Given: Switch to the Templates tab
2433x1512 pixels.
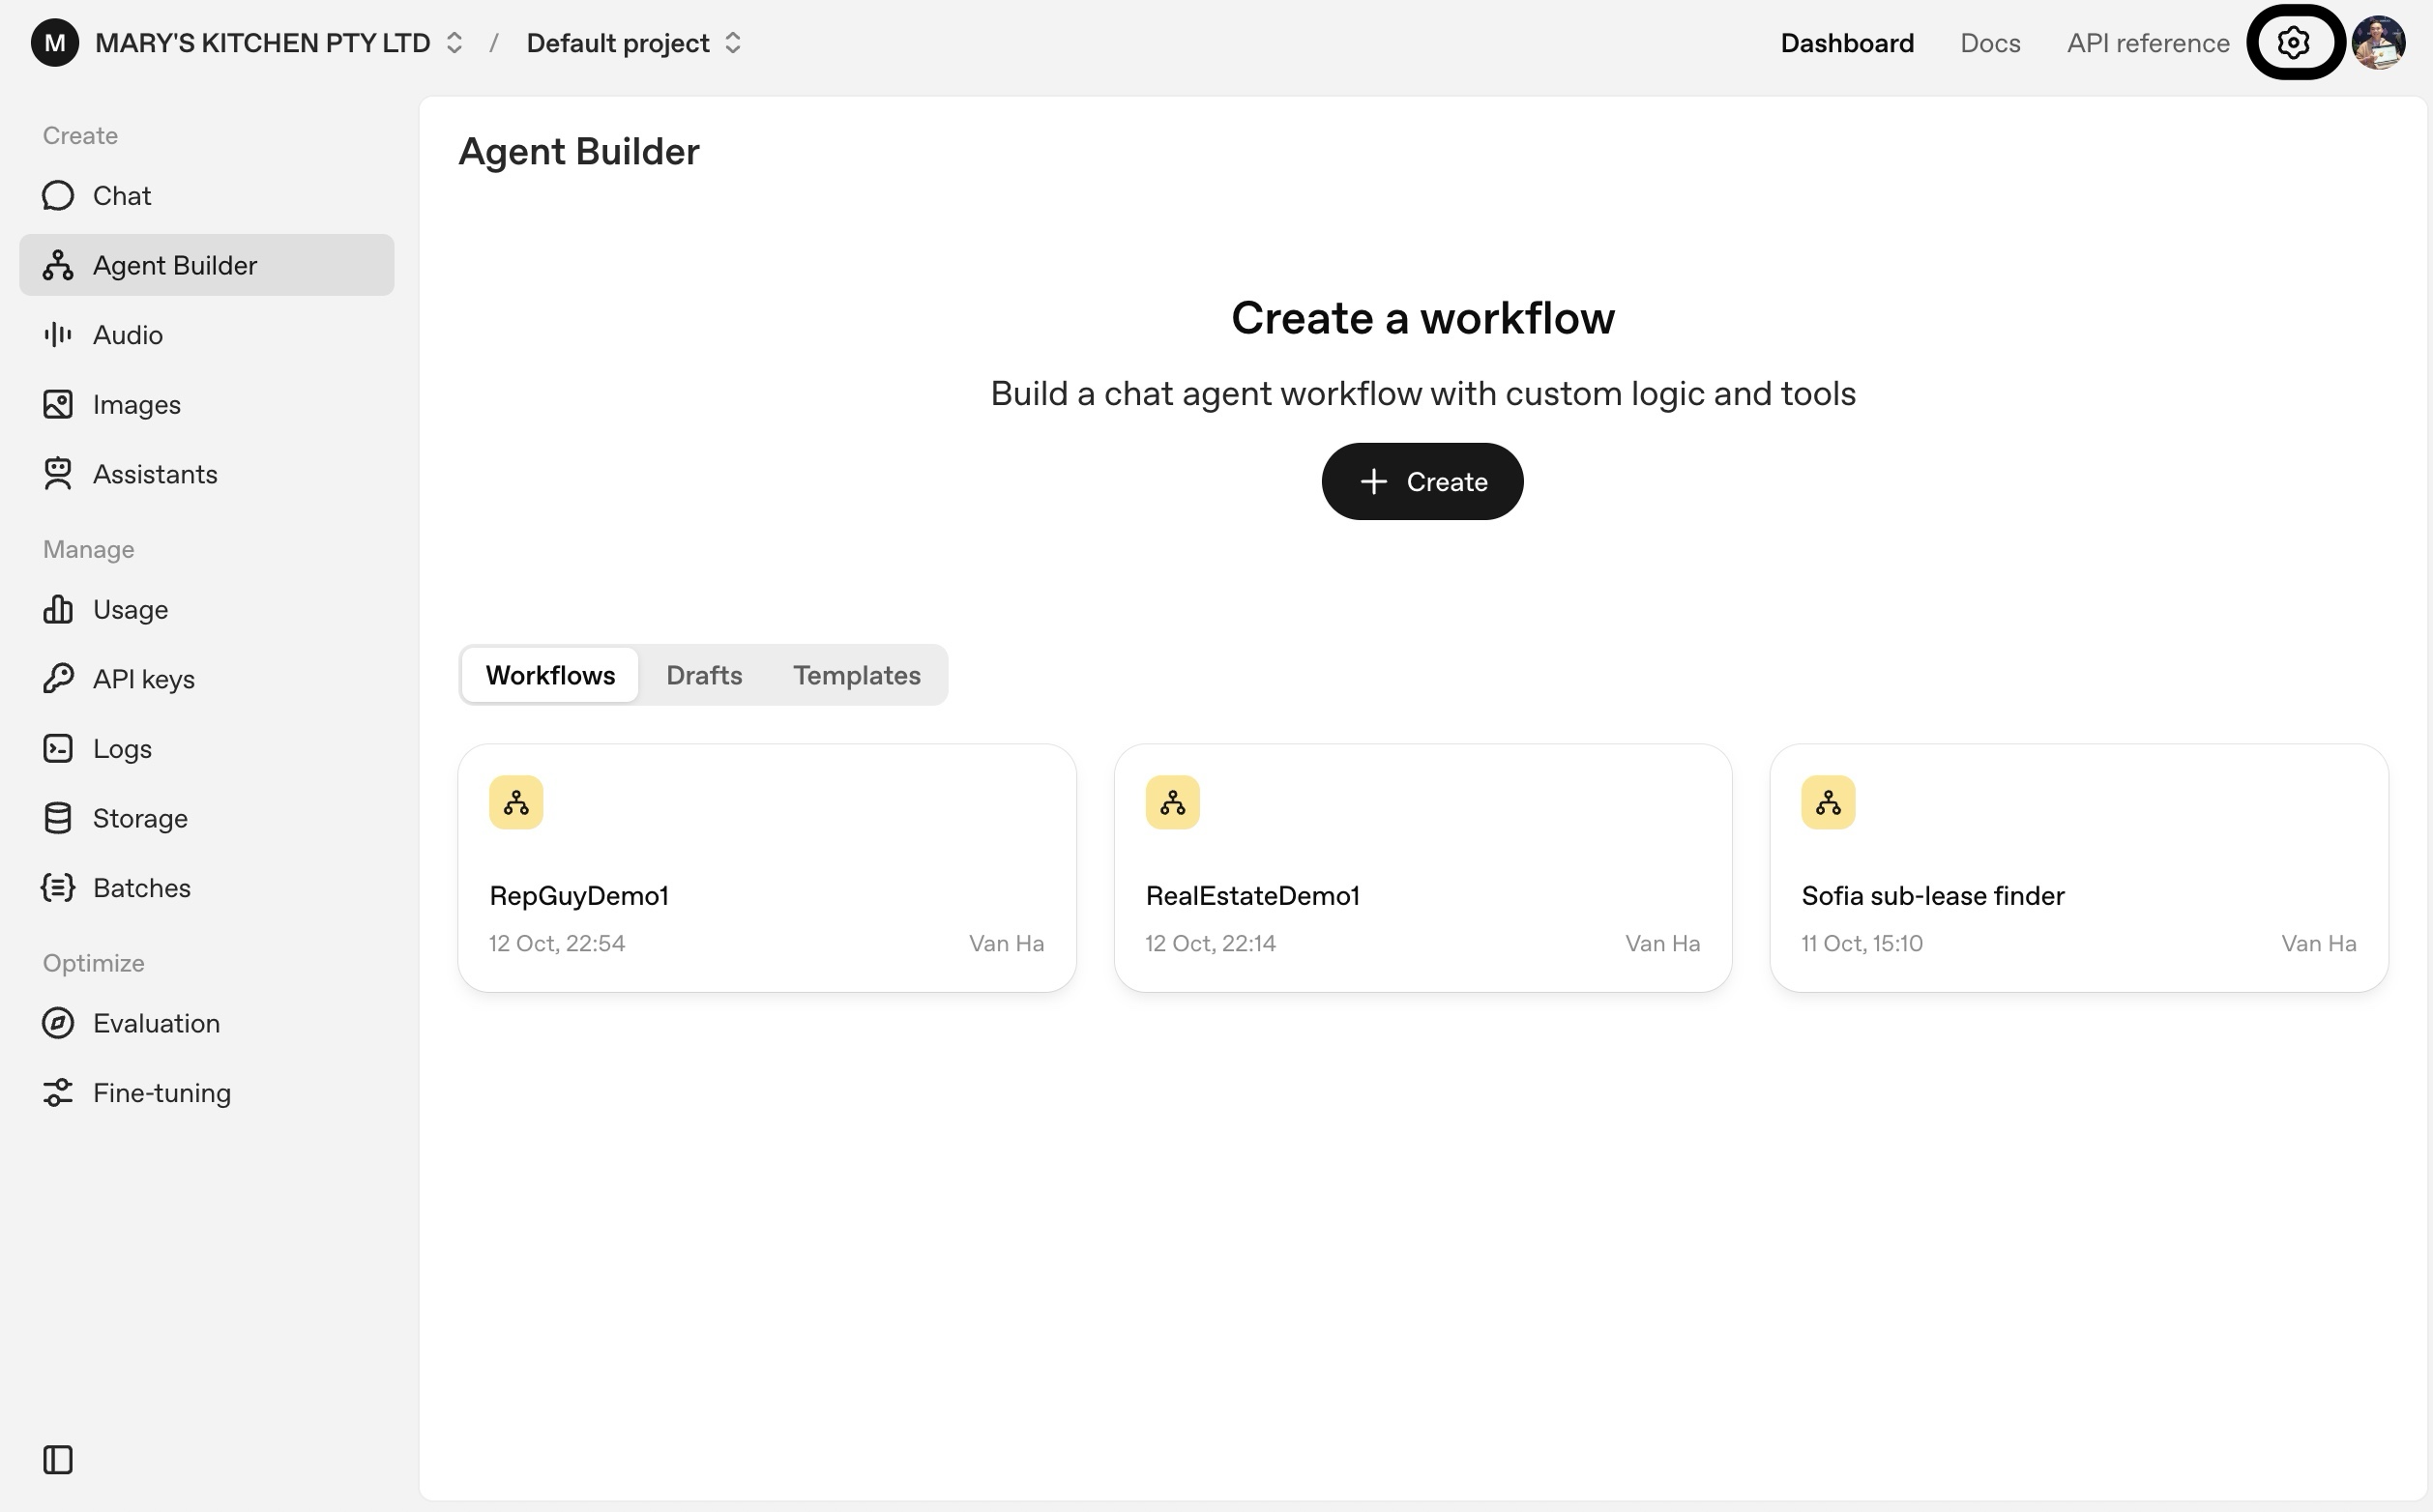Looking at the screenshot, I should pyautogui.click(x=856, y=675).
